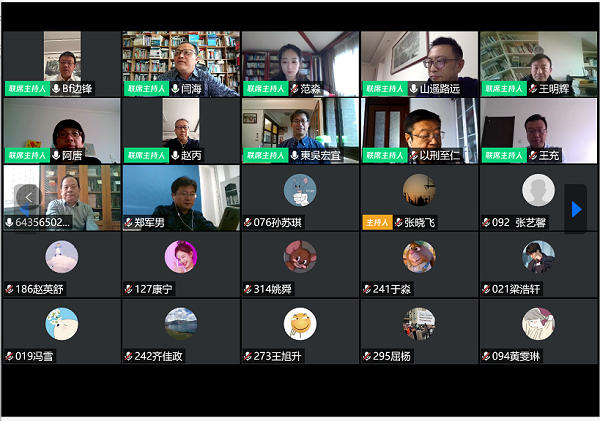
Task: Click microphone icon beside 闫海
Action: 175,89
